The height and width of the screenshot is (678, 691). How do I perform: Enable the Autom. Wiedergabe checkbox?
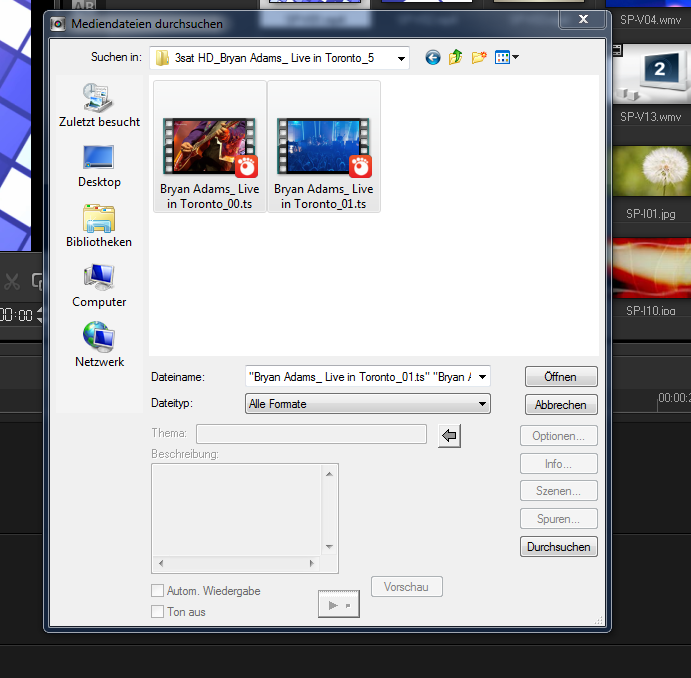157,591
